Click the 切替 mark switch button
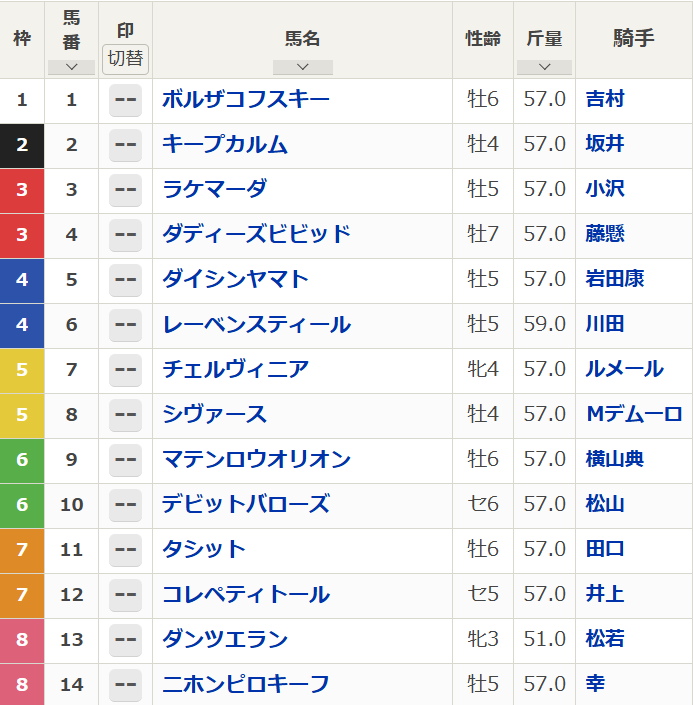This screenshot has width=693, height=705. (x=125, y=58)
